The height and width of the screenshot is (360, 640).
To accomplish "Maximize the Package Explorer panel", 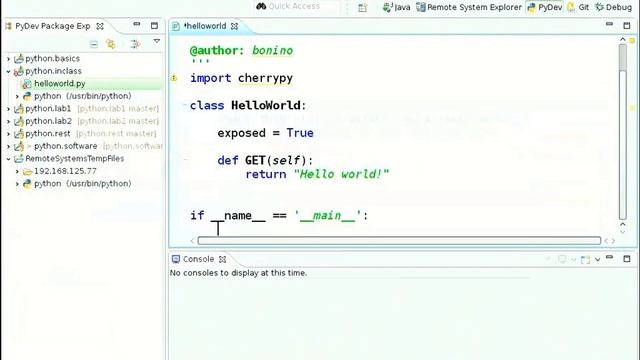I will tap(154, 26).
